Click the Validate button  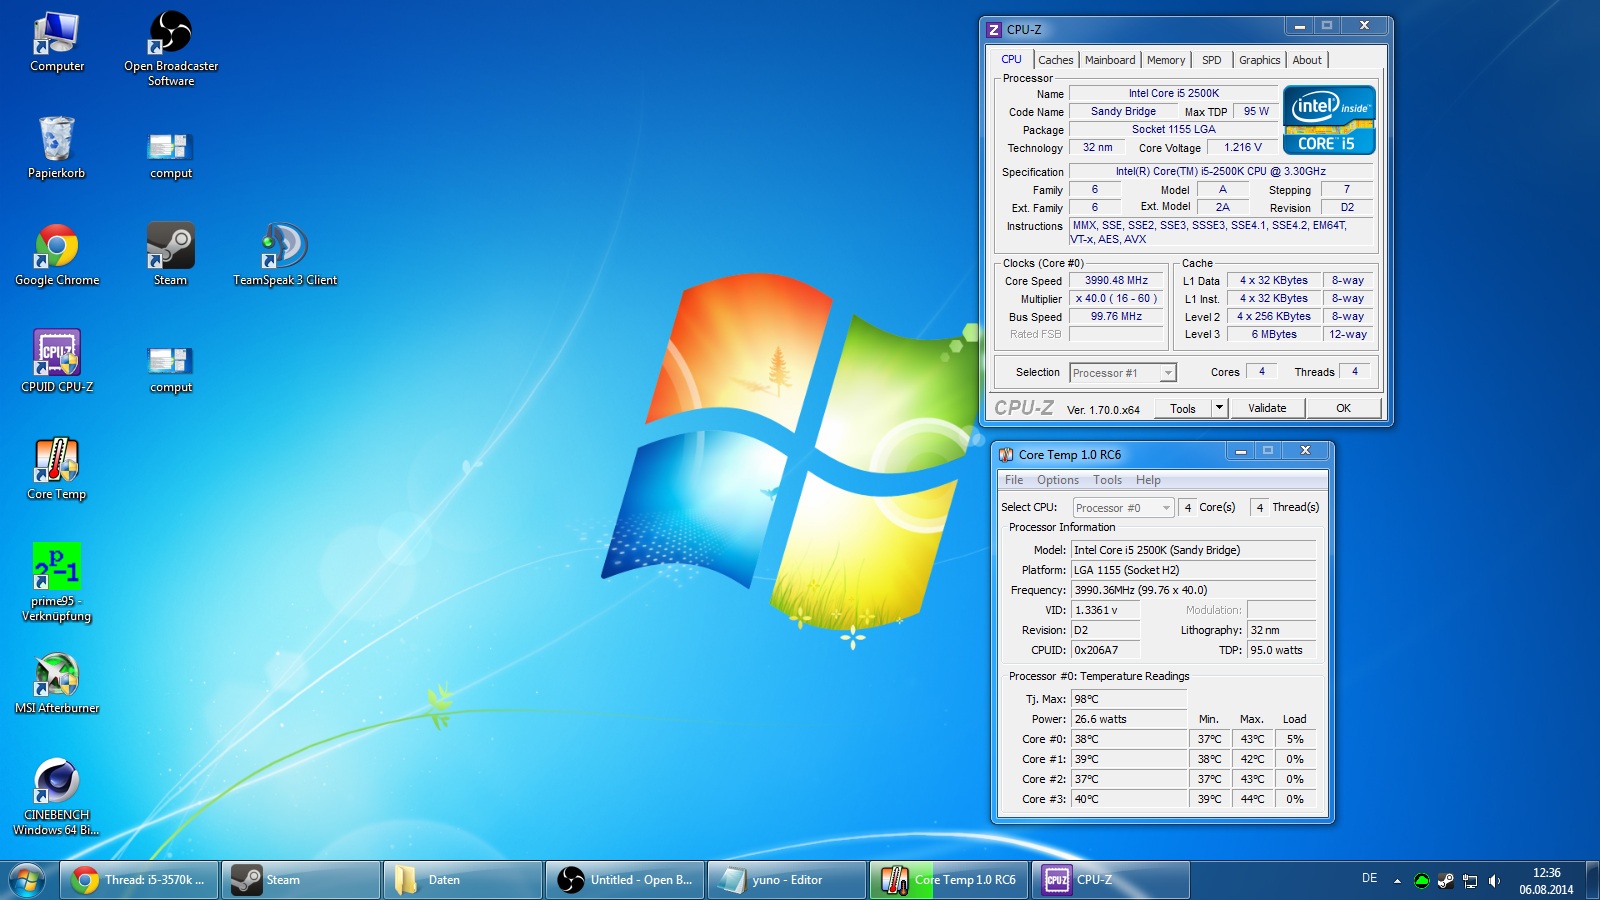[1267, 408]
